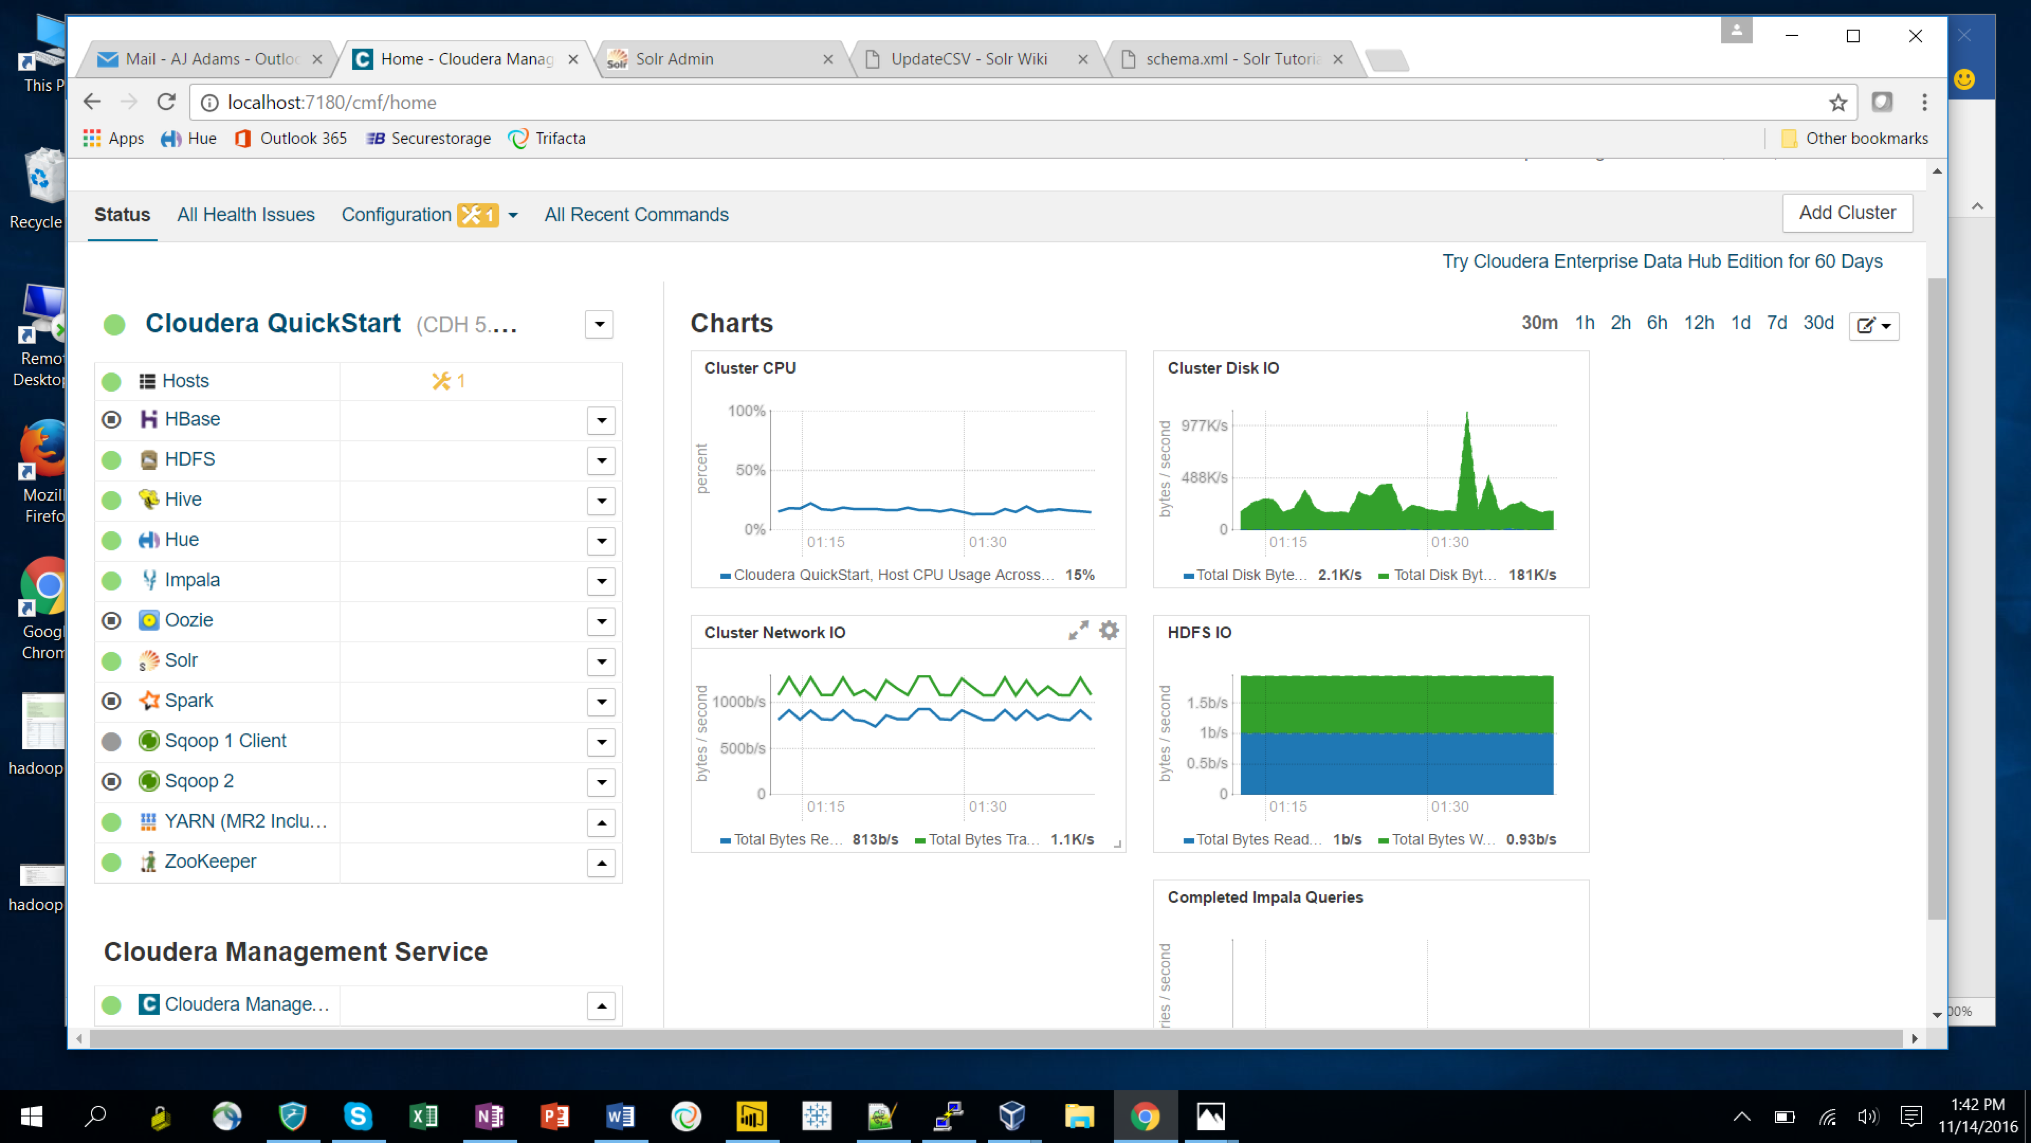Open HBase actions dropdown arrow
Screen dimensions: 2031x1143
click(x=601, y=421)
